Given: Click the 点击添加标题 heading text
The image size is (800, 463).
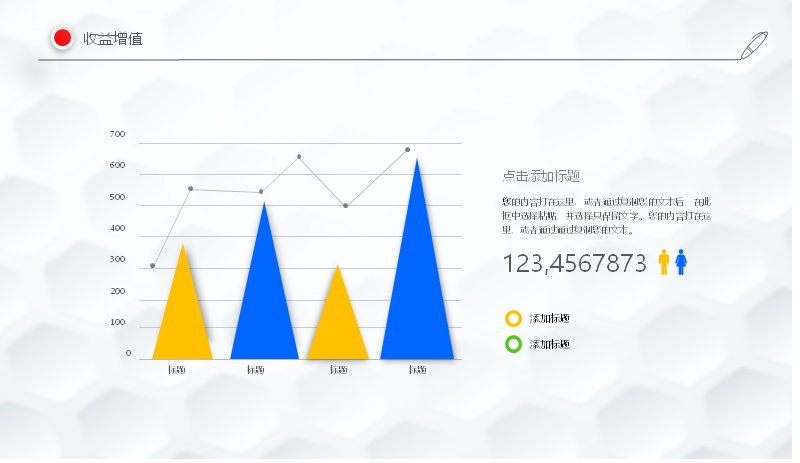Looking at the screenshot, I should tap(541, 176).
